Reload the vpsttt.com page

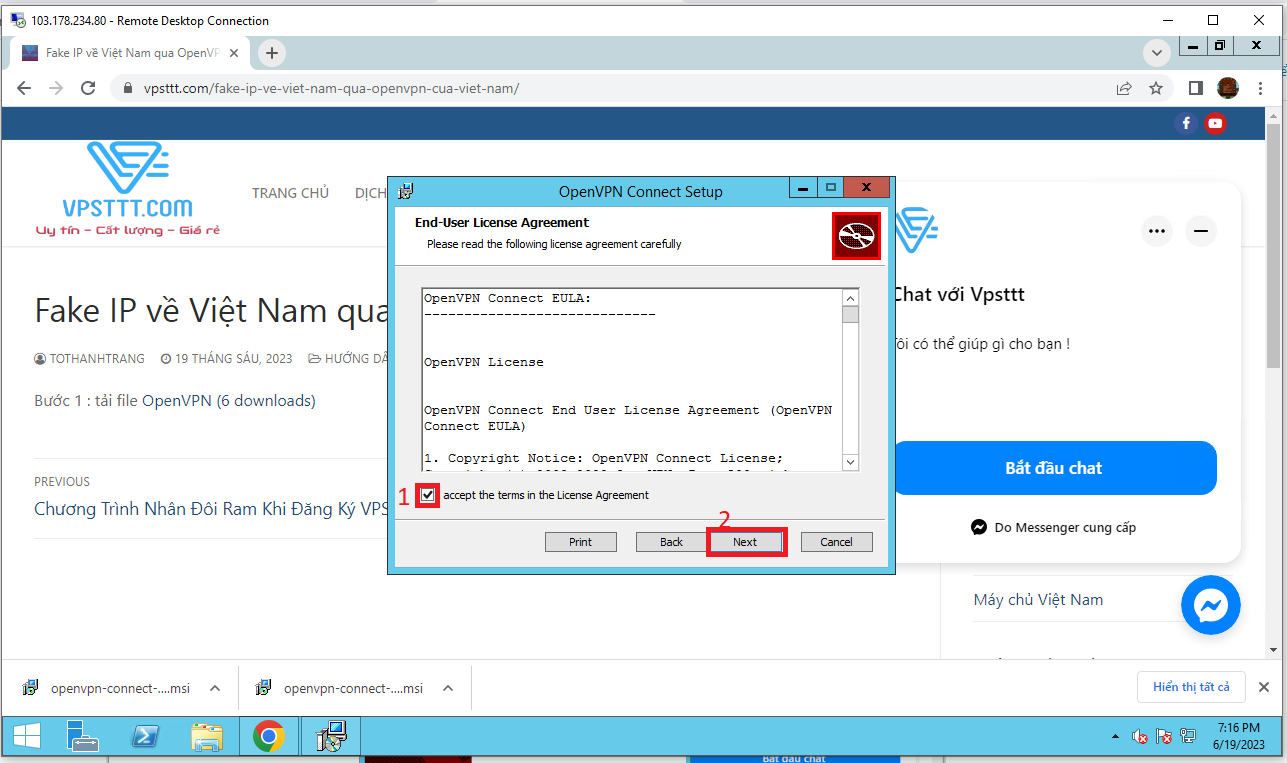tap(88, 88)
